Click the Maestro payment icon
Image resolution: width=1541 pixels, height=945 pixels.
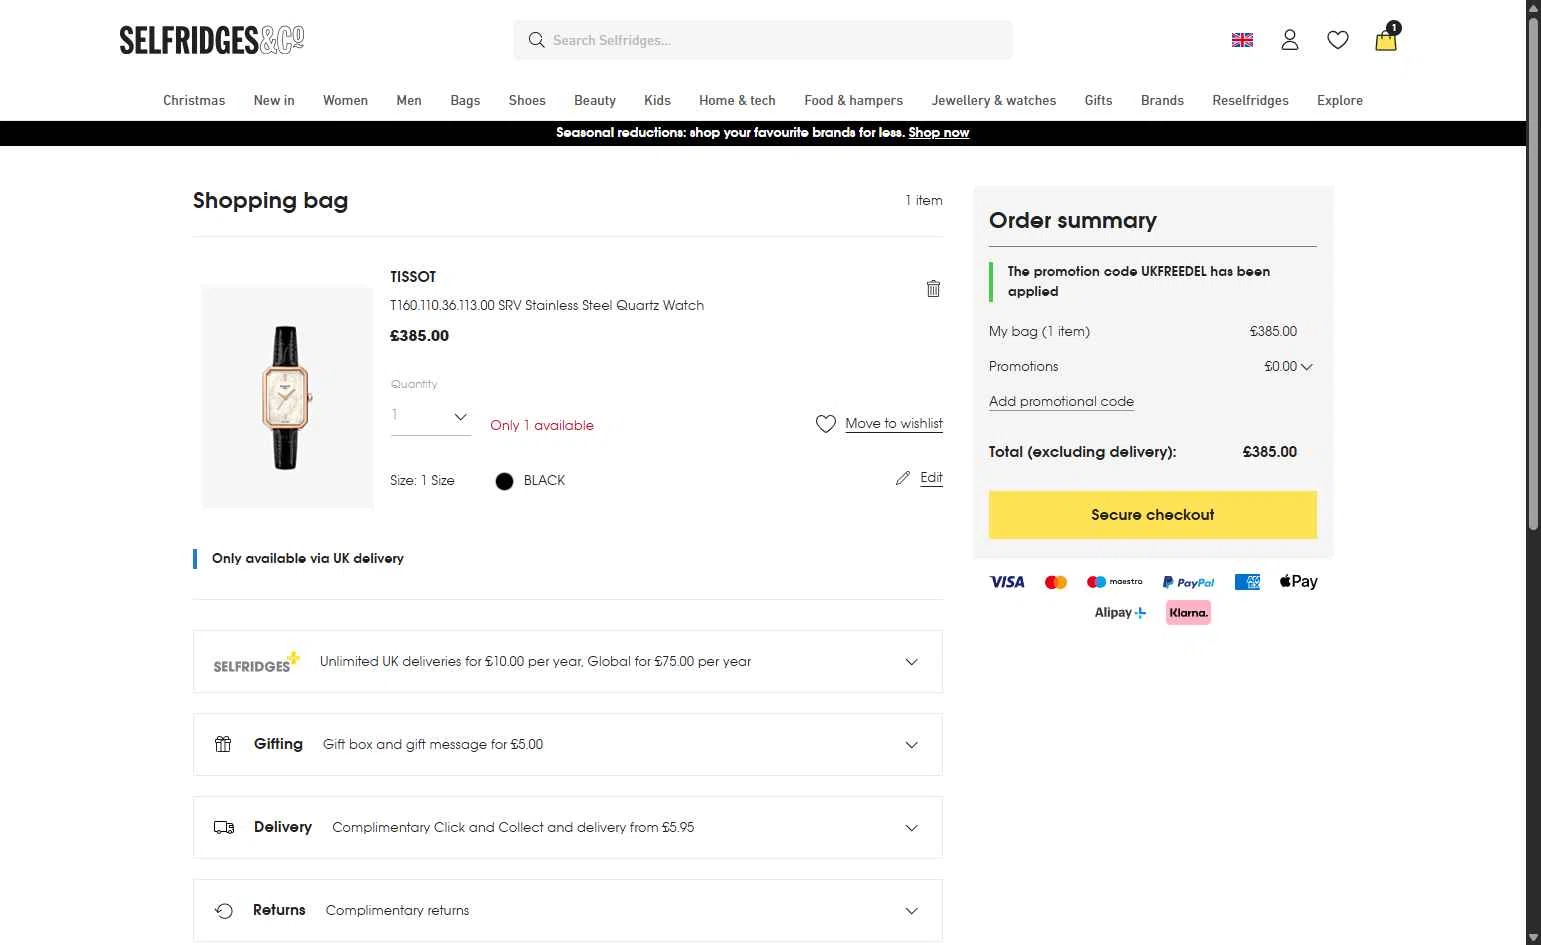(x=1114, y=582)
